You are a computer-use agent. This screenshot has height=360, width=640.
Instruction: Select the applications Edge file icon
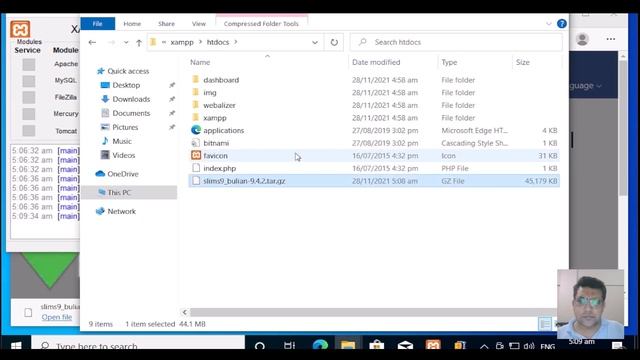coord(196,130)
